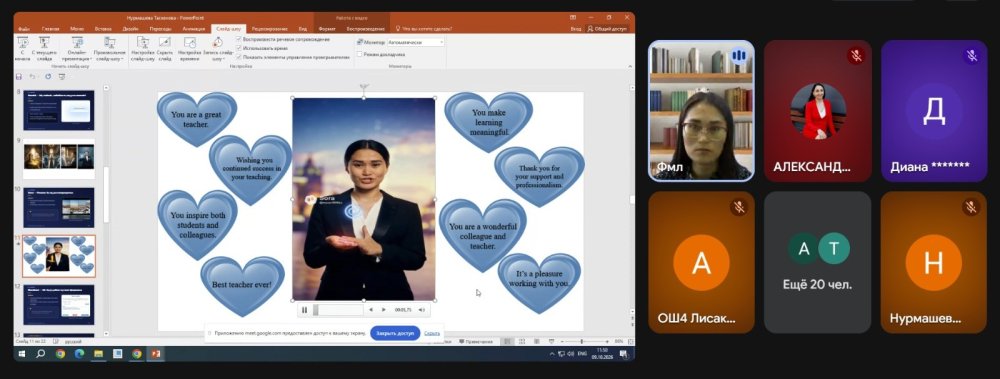Click PowerPoint icon in taskbar
Viewport: 1000px width, 379px height.
click(x=155, y=353)
